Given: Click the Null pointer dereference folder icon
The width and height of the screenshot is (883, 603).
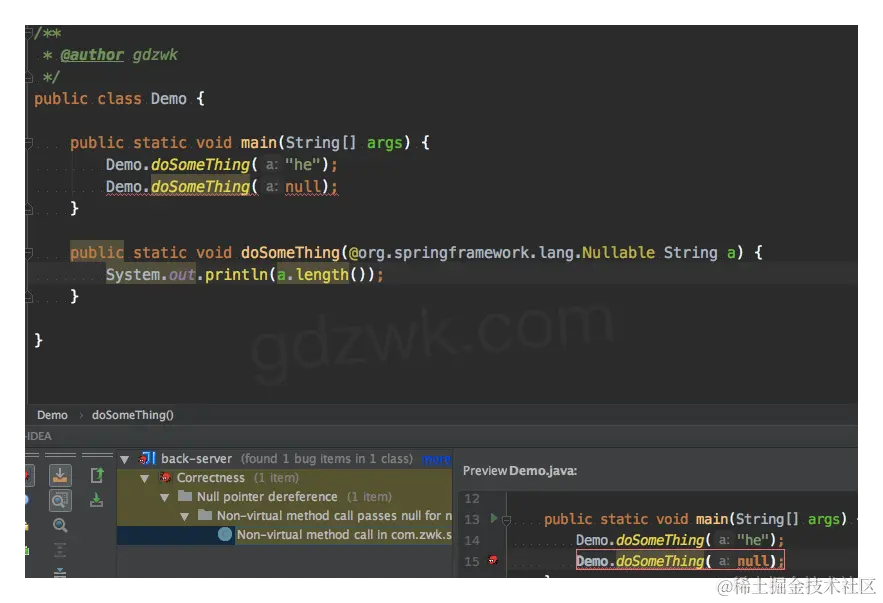Looking at the screenshot, I should point(185,496).
